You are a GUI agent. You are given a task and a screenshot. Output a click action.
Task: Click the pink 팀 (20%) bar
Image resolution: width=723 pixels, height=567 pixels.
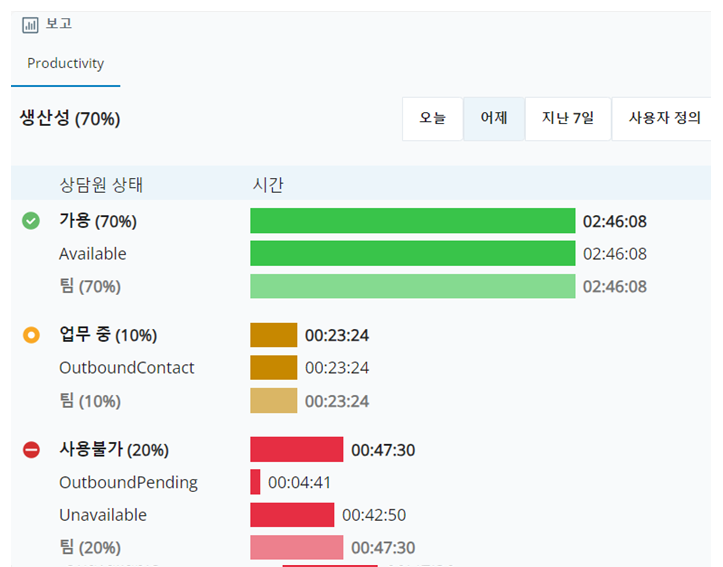[x=297, y=547]
